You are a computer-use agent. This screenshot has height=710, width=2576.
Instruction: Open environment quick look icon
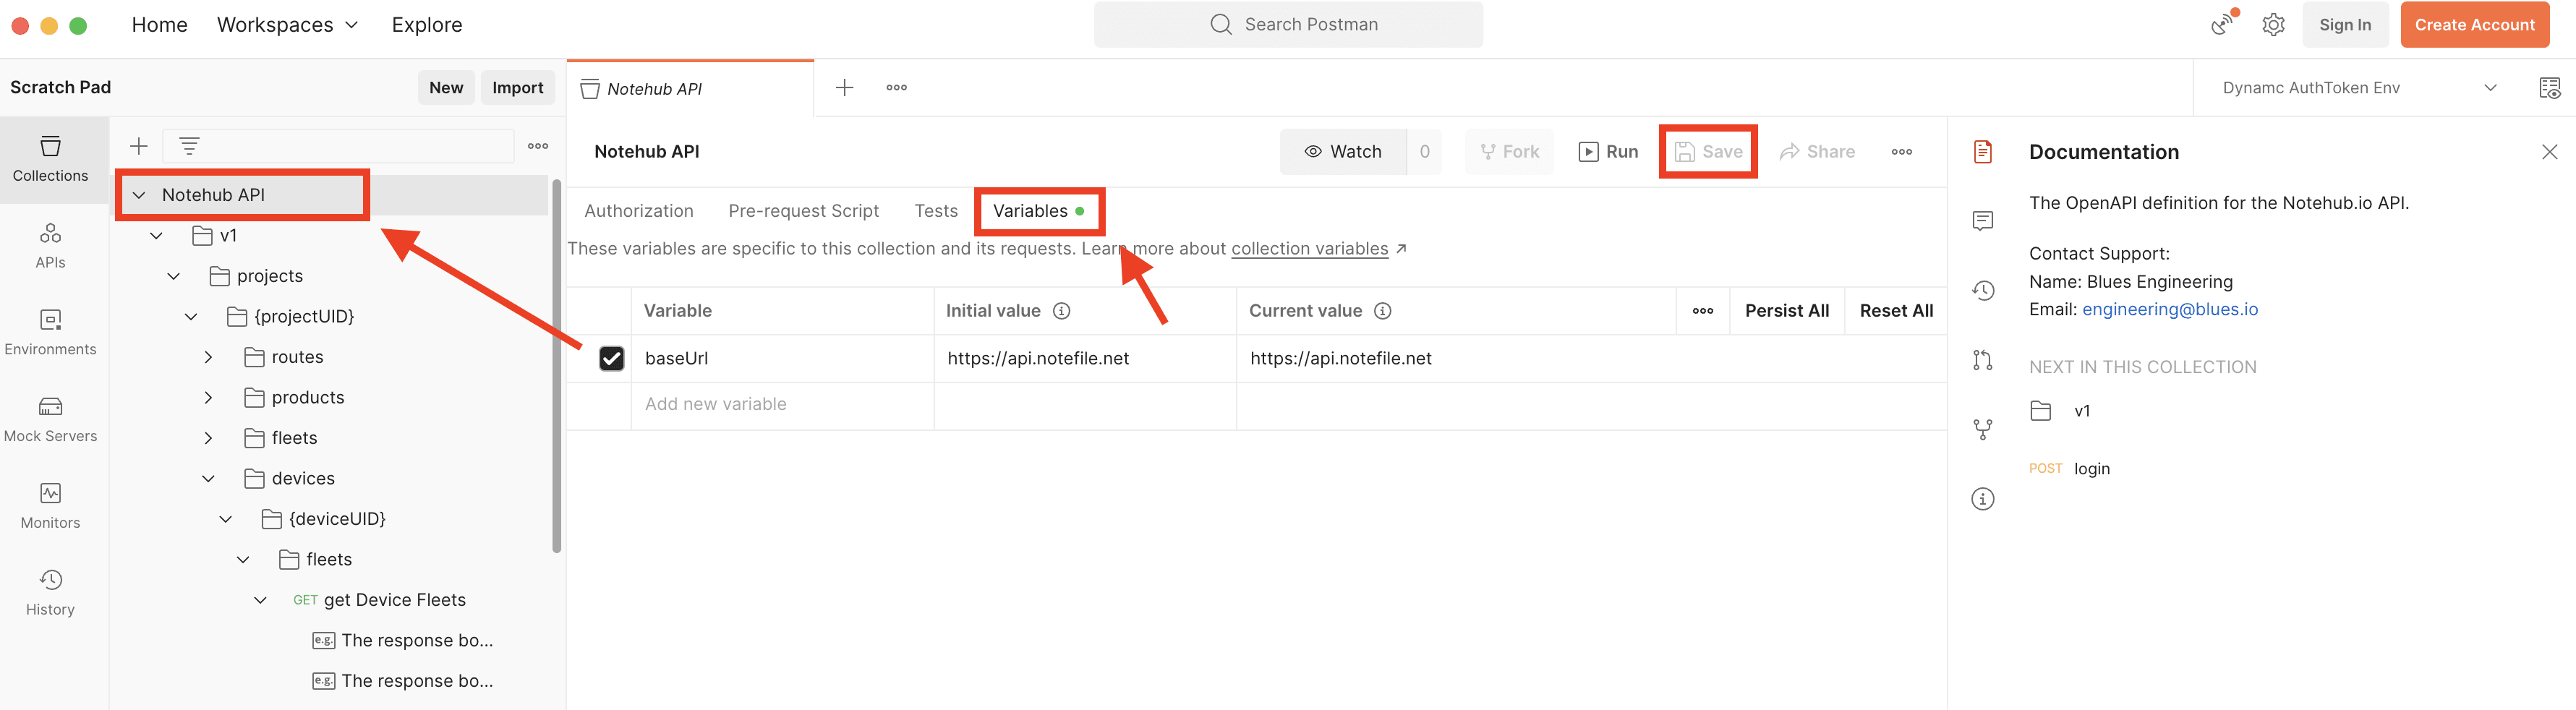click(x=2549, y=88)
